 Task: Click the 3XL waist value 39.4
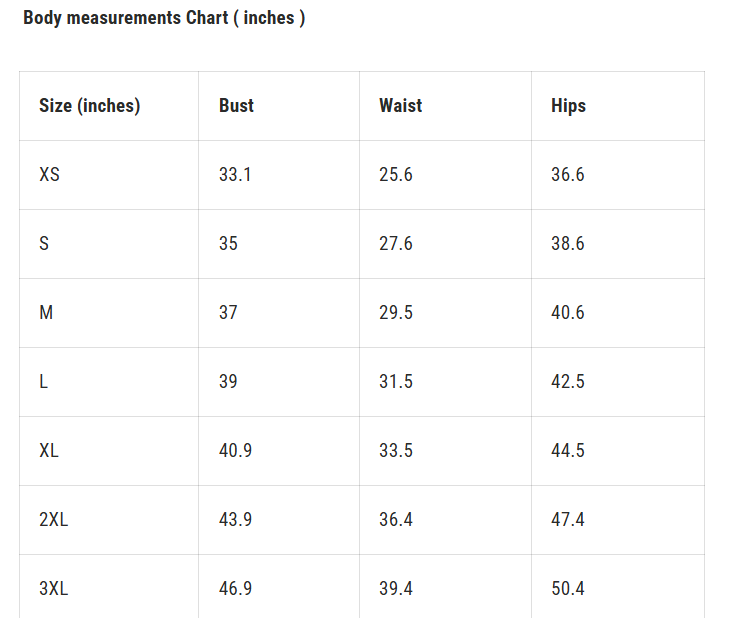tap(395, 588)
